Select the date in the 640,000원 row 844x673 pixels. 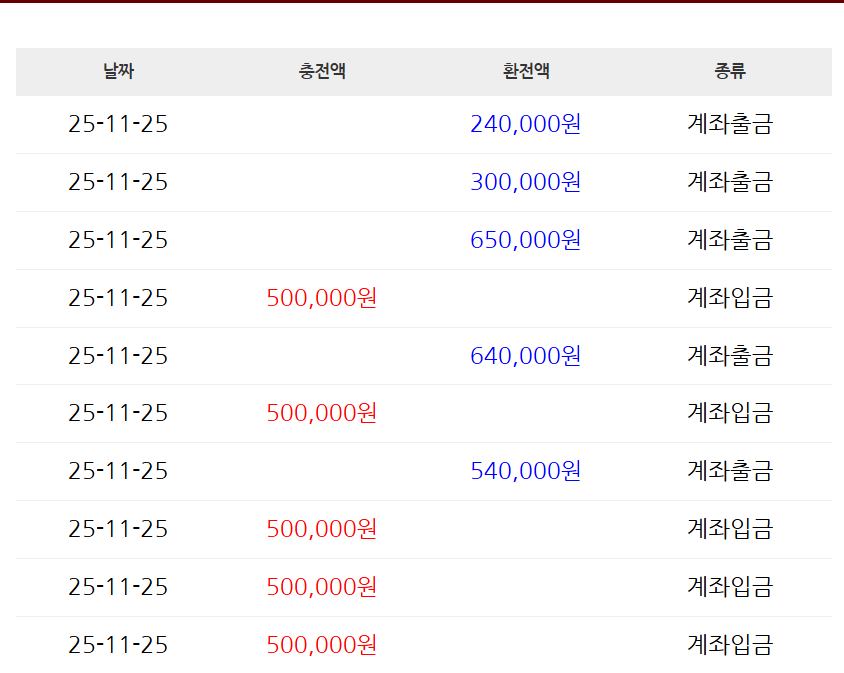(x=118, y=356)
